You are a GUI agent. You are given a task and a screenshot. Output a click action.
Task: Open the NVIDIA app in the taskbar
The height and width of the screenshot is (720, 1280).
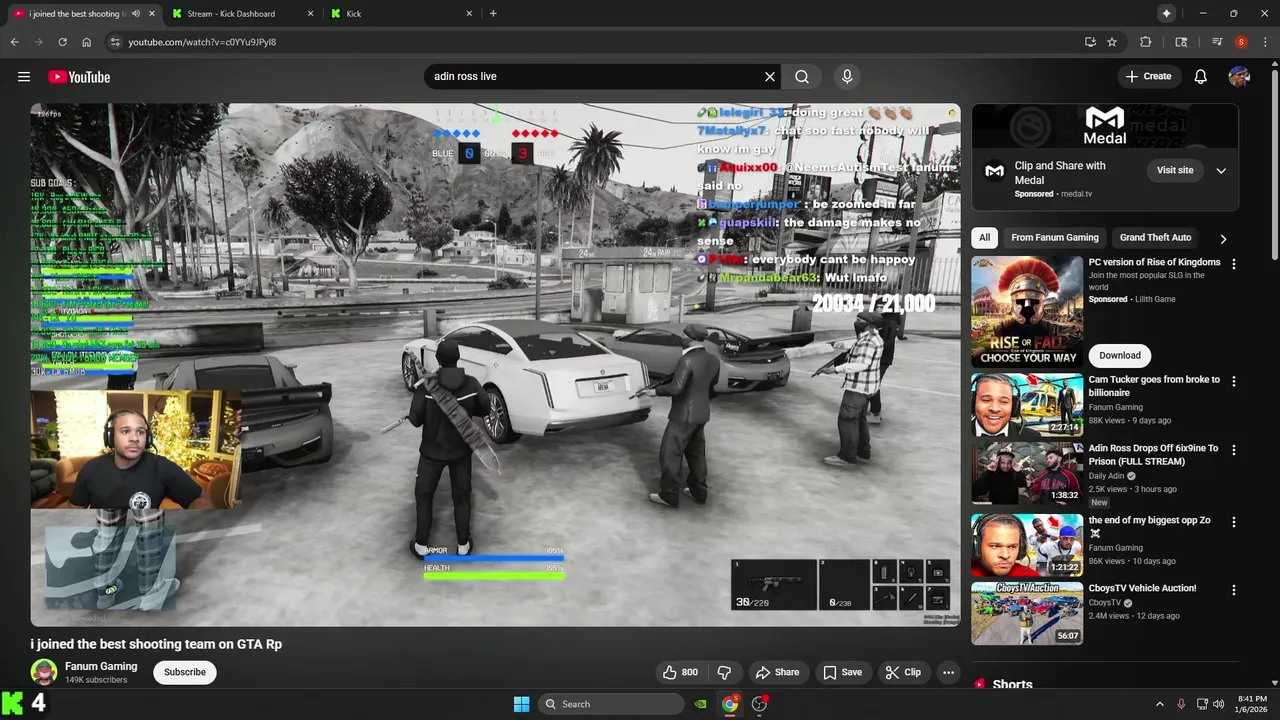702,704
